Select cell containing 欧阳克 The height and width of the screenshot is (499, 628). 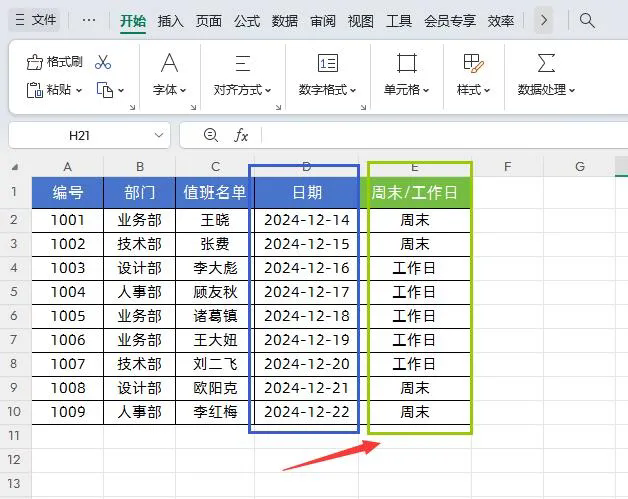(215, 388)
